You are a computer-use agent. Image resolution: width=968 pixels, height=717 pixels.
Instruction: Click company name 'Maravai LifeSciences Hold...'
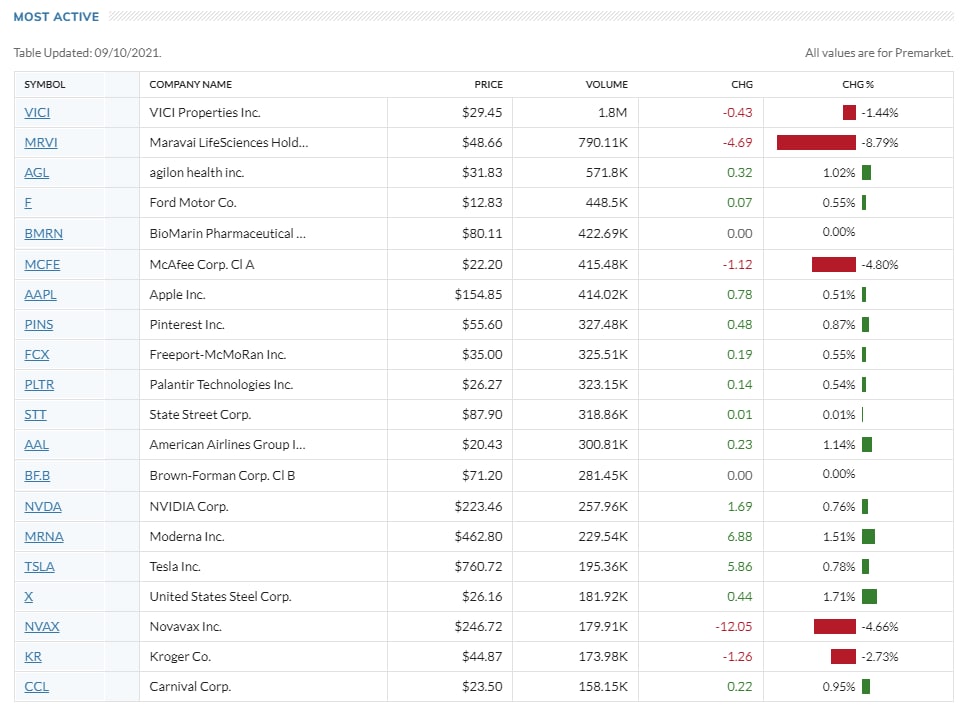coord(228,143)
